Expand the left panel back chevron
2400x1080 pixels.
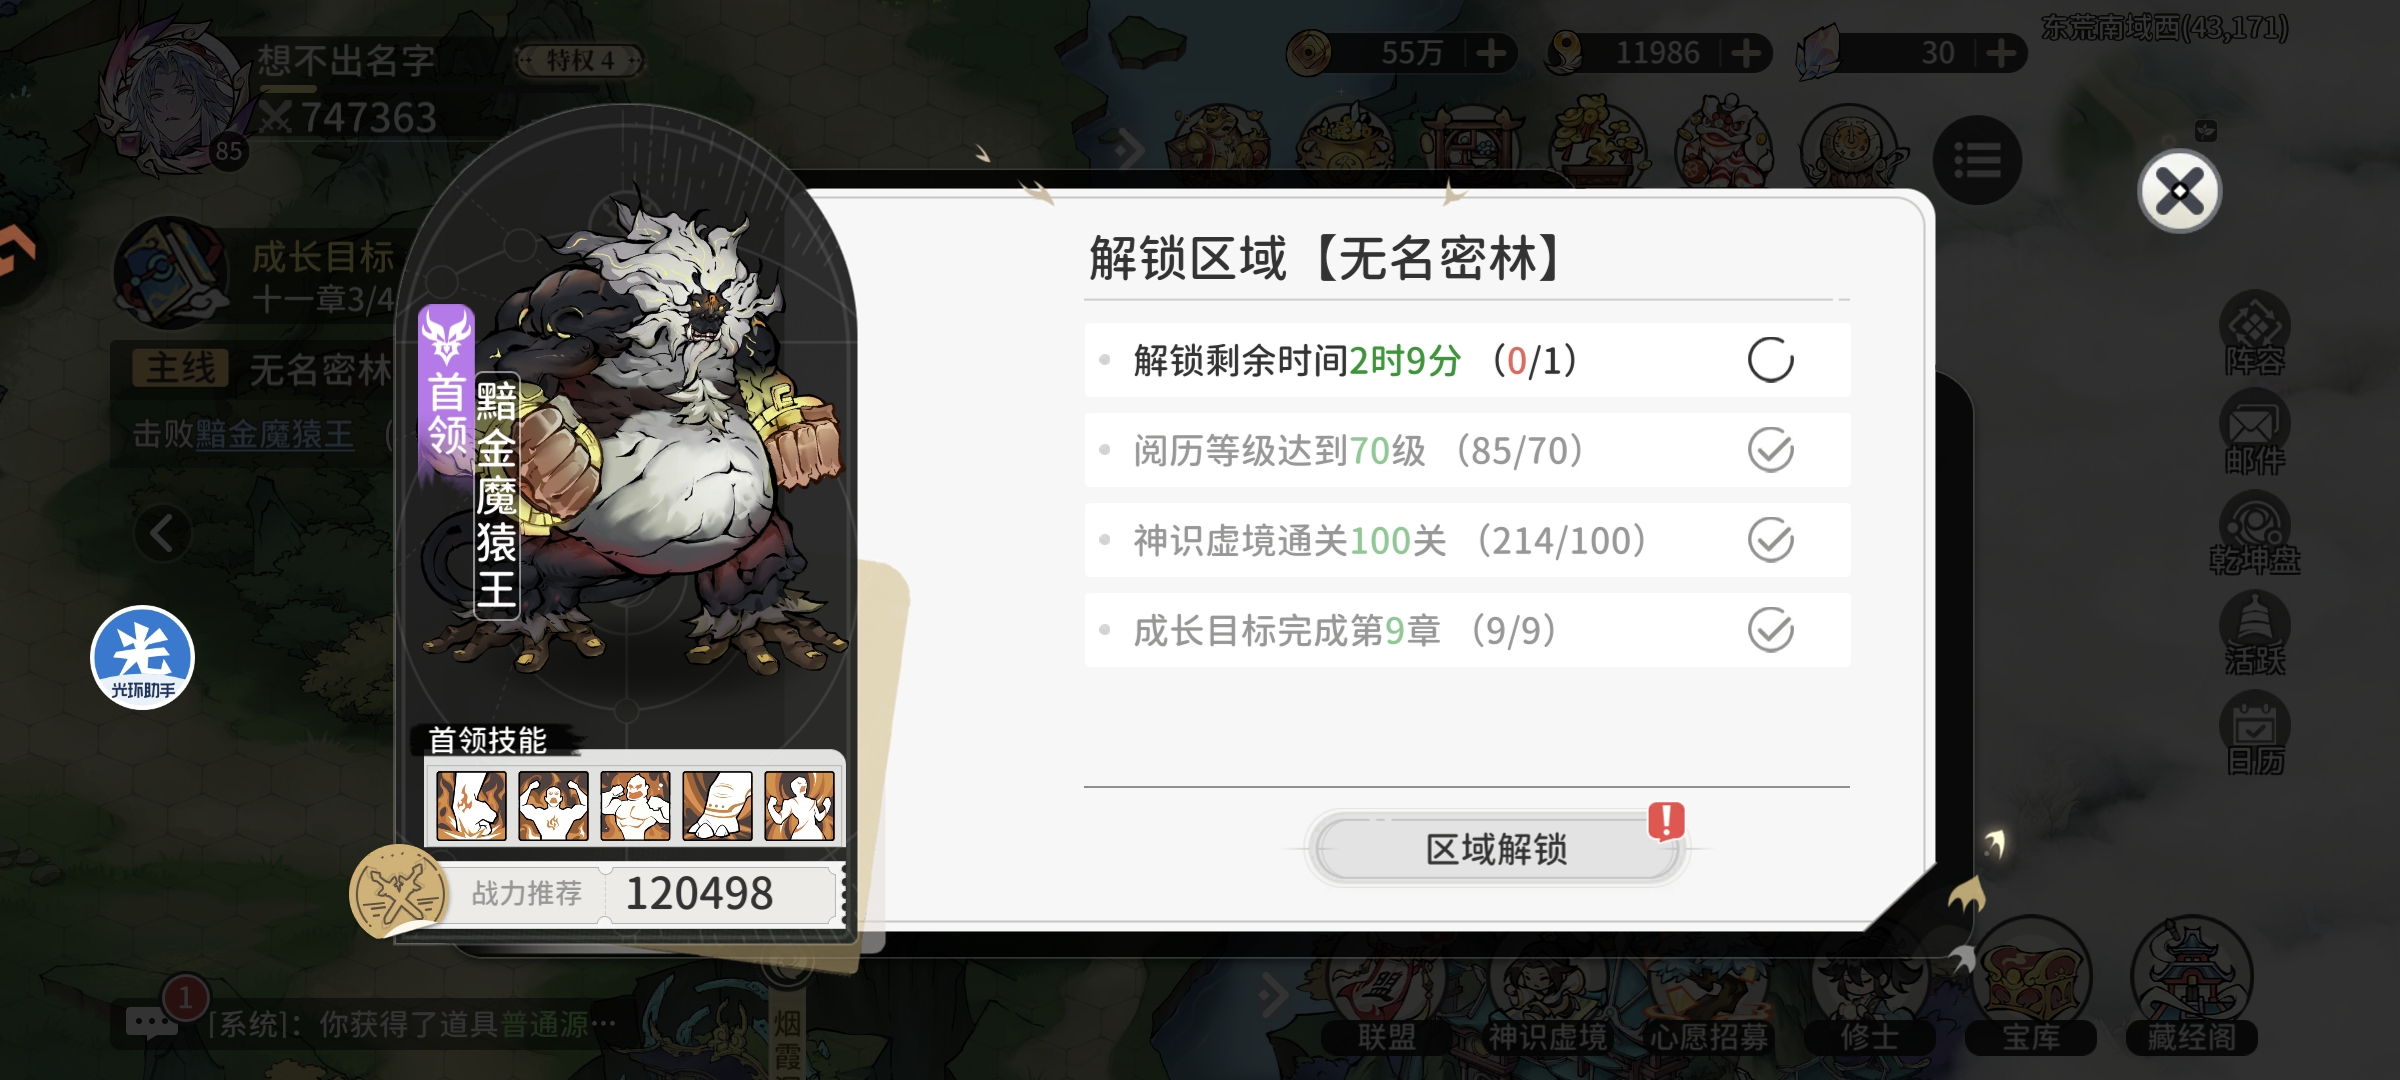(x=163, y=533)
